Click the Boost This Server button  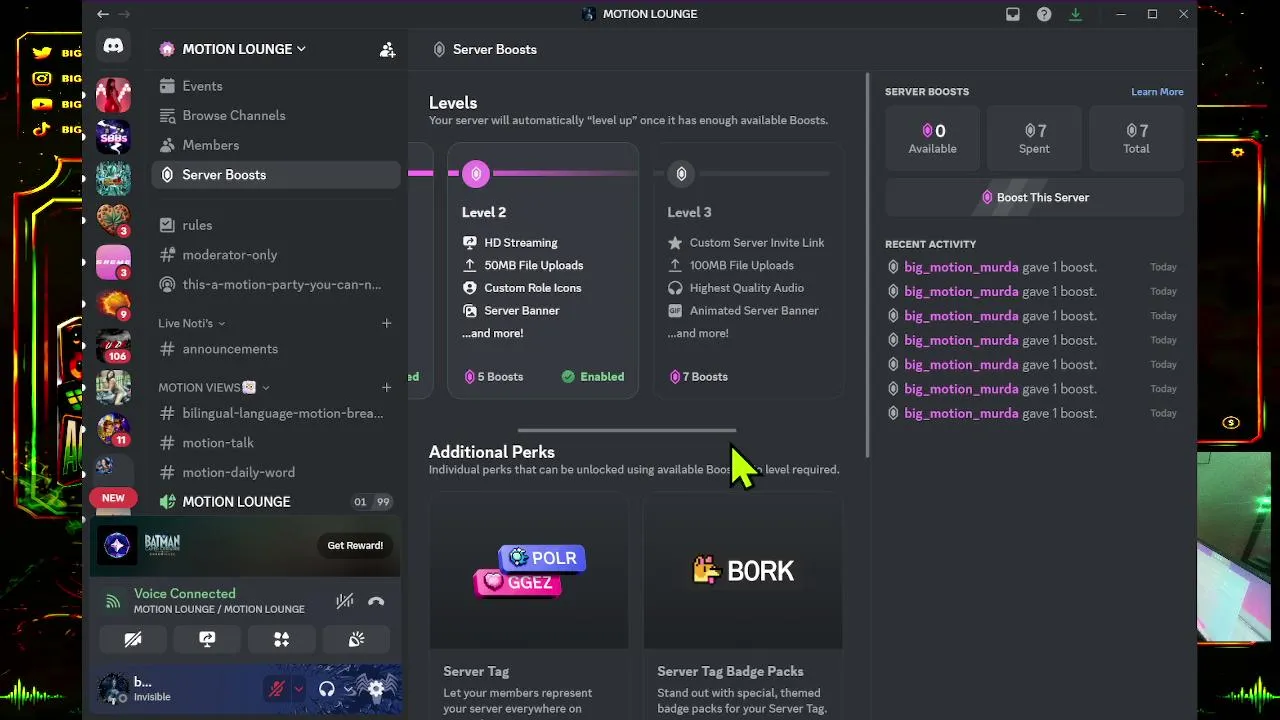coord(1034,197)
